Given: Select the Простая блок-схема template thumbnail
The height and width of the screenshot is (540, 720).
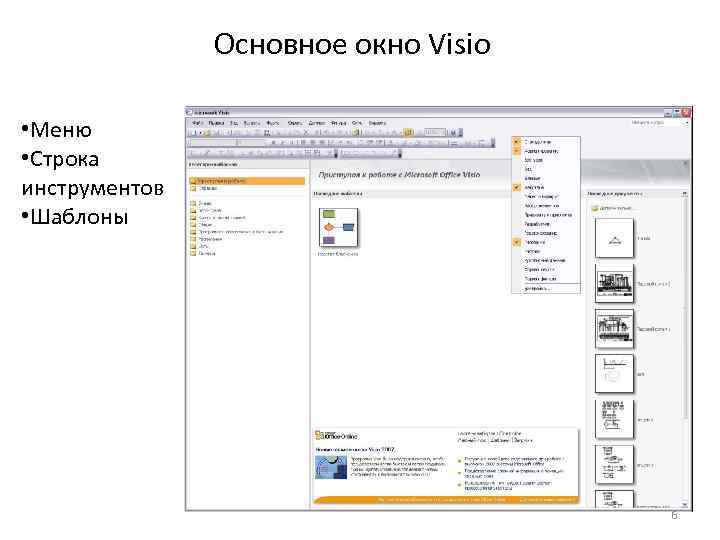Looking at the screenshot, I should (x=338, y=228).
